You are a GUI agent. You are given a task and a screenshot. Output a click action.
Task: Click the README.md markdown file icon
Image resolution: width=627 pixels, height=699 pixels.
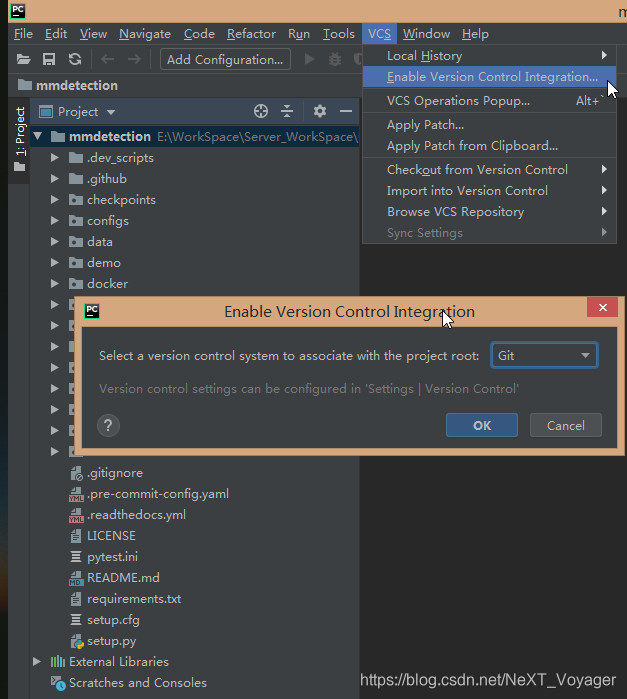coord(76,578)
